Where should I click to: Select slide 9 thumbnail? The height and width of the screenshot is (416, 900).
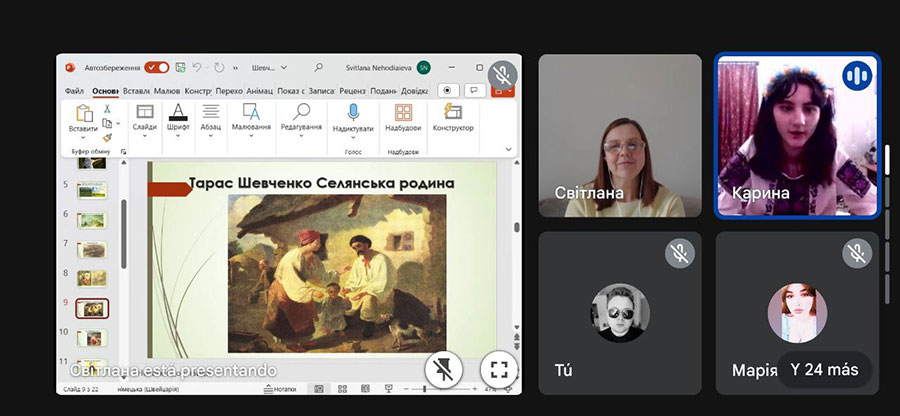[x=92, y=309]
